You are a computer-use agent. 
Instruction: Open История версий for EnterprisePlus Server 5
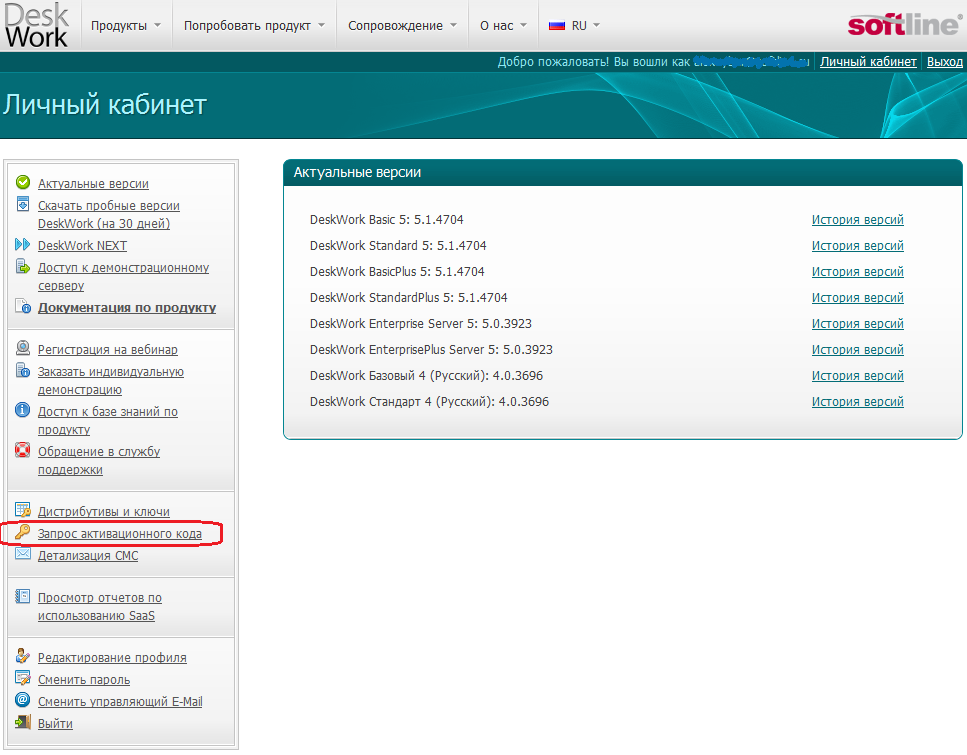(x=857, y=349)
